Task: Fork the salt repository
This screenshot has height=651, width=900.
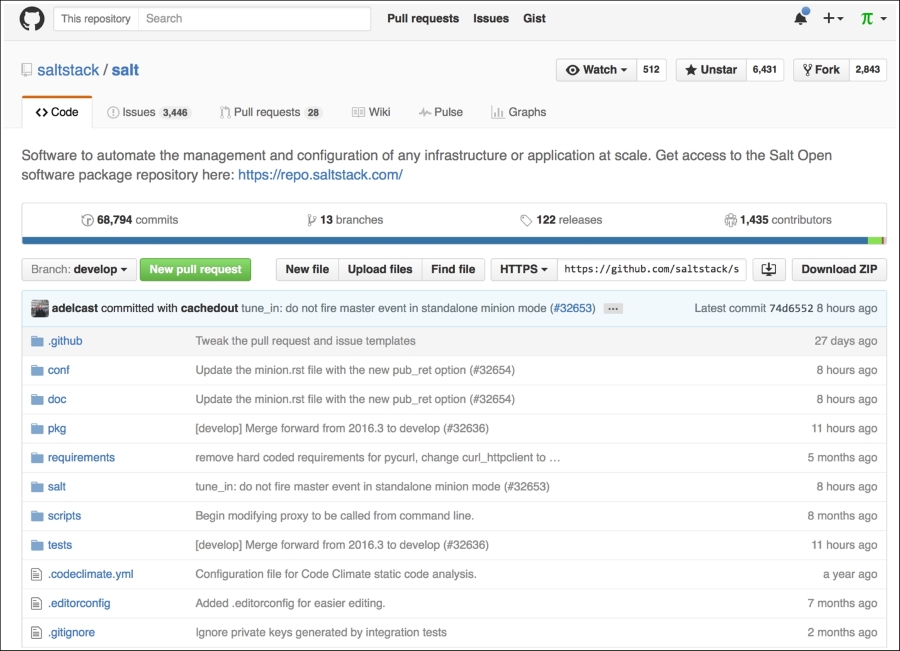Action: pyautogui.click(x=821, y=69)
